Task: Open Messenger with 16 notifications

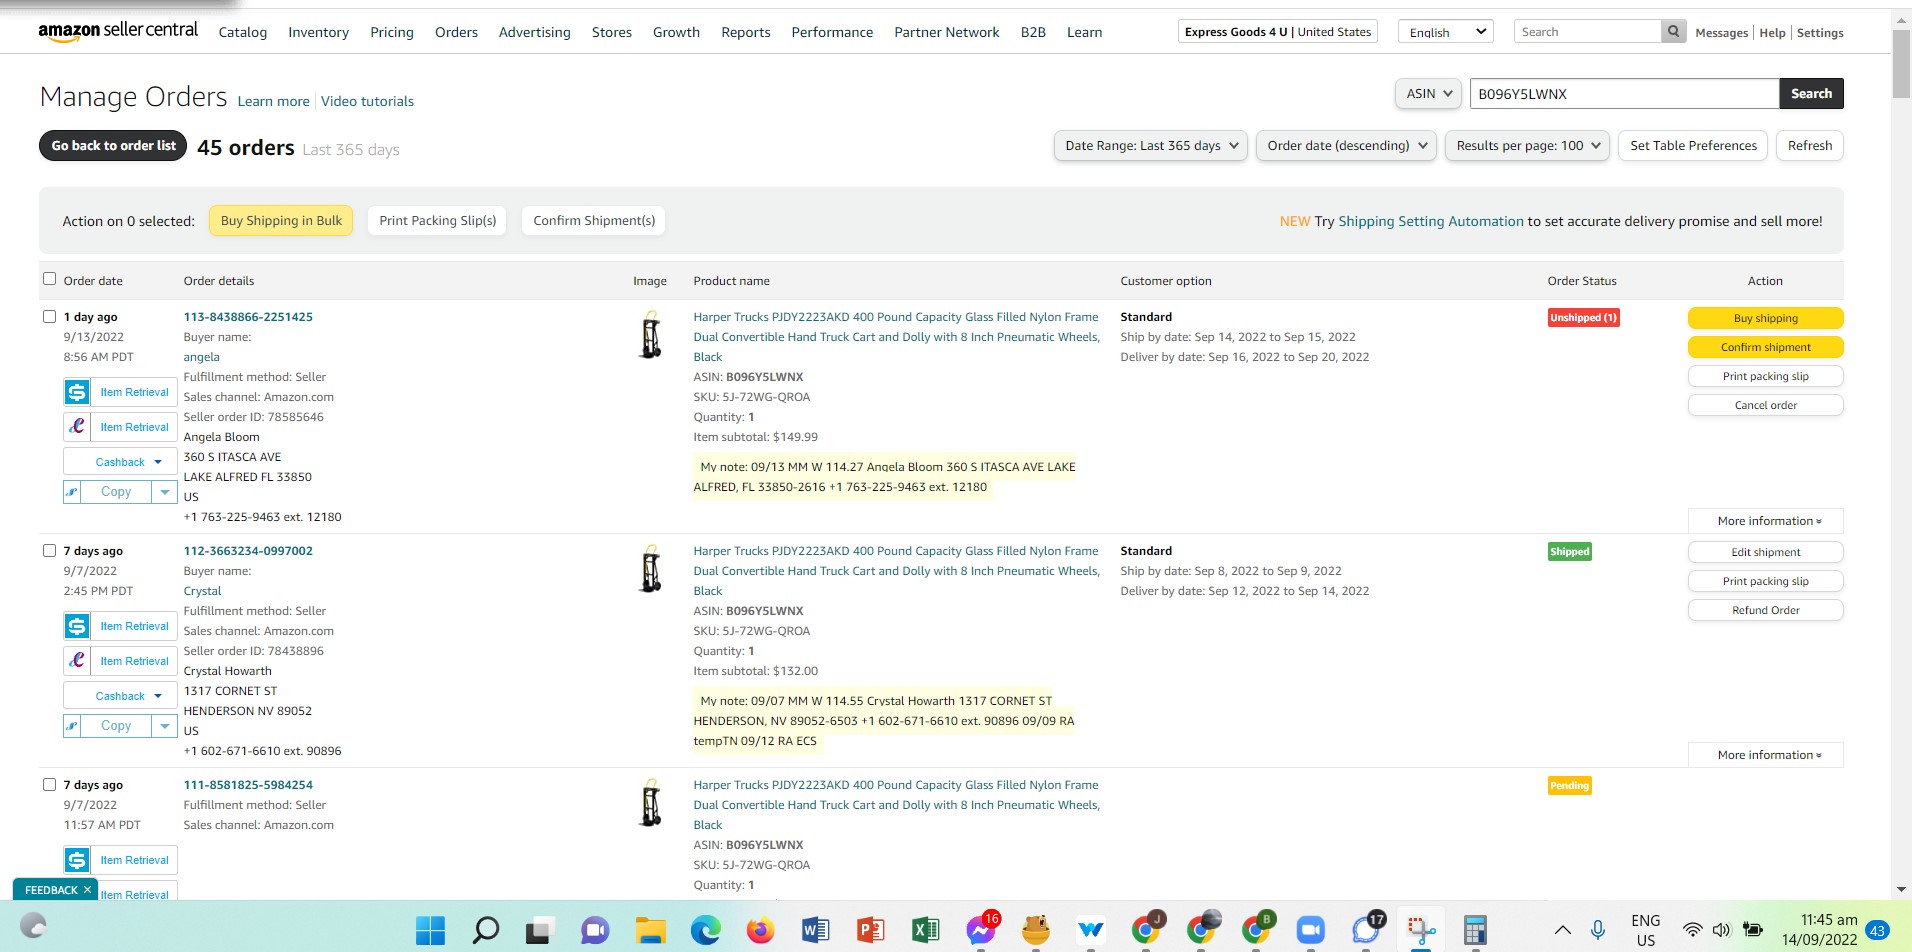Action: pos(982,929)
